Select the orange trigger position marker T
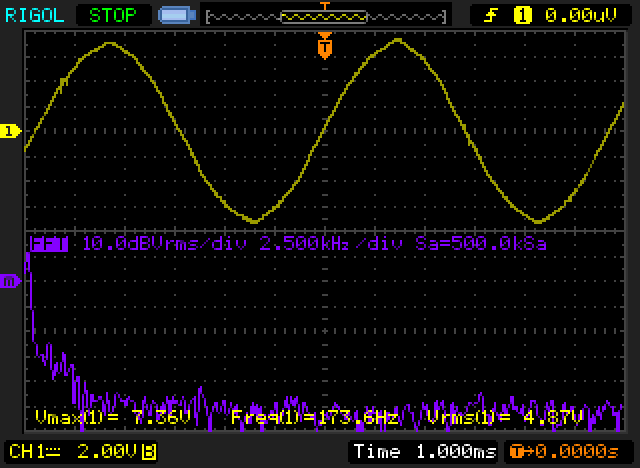Viewport: 640px width, 468px height. (x=324, y=46)
